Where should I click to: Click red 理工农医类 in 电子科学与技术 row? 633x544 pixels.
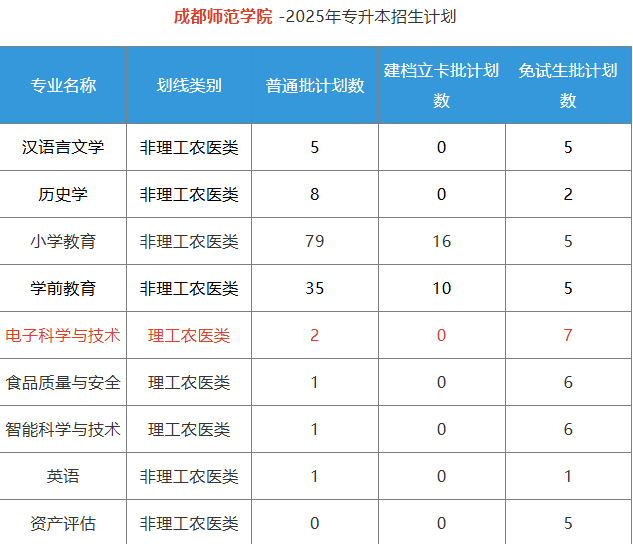(189, 335)
